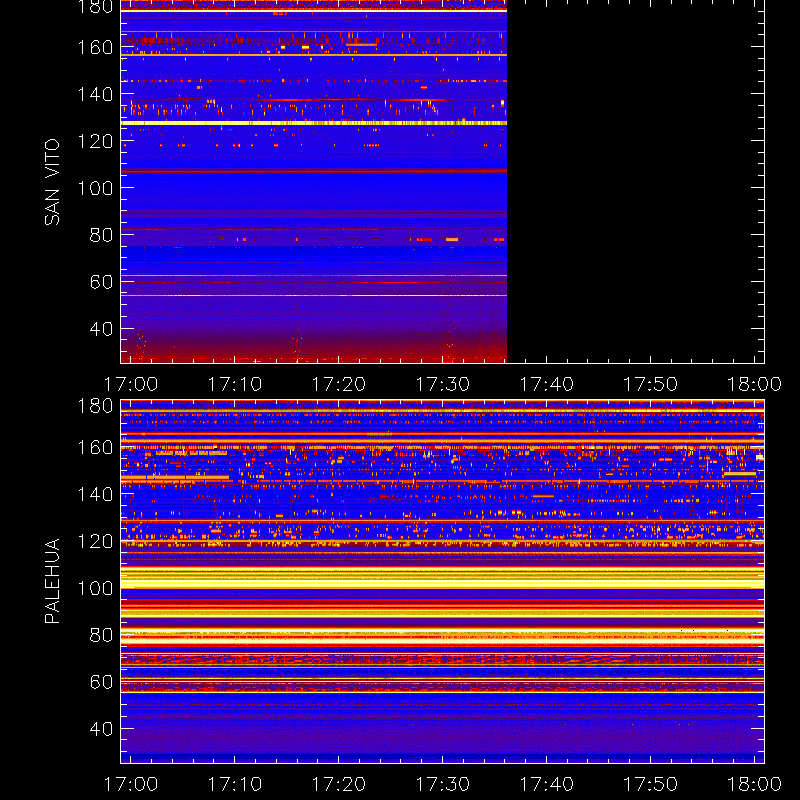
Task: Select the 60 tick label on Palehua plot
Action: click(x=101, y=682)
